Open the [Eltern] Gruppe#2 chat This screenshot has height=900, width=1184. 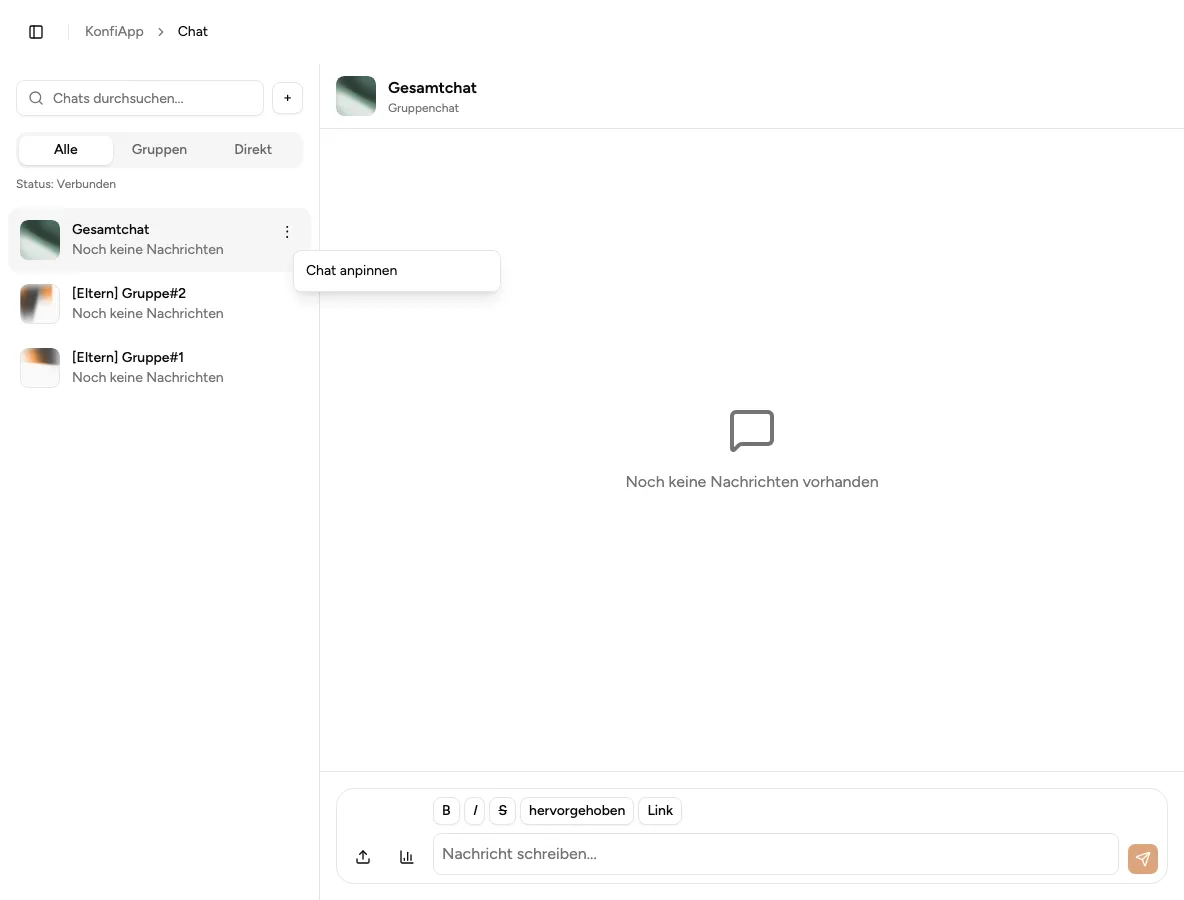pyautogui.click(x=159, y=304)
